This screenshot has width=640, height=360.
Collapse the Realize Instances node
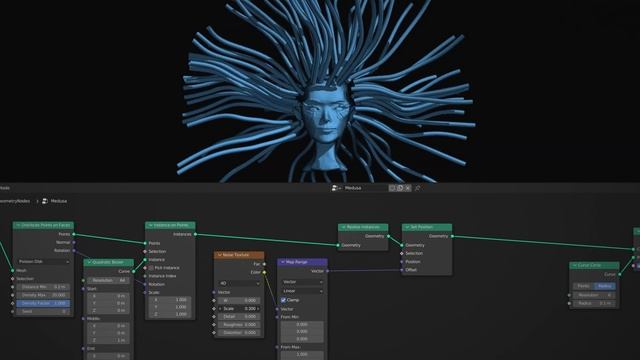tap(344, 227)
